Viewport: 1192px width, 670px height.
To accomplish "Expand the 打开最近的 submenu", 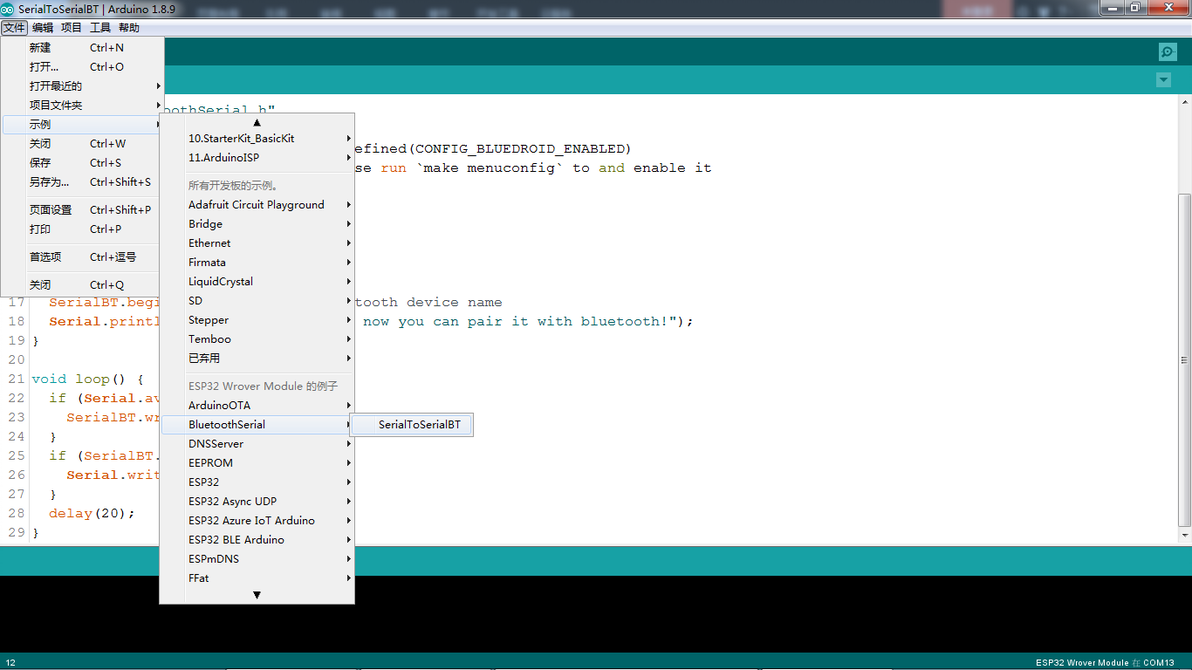I will 82,86.
